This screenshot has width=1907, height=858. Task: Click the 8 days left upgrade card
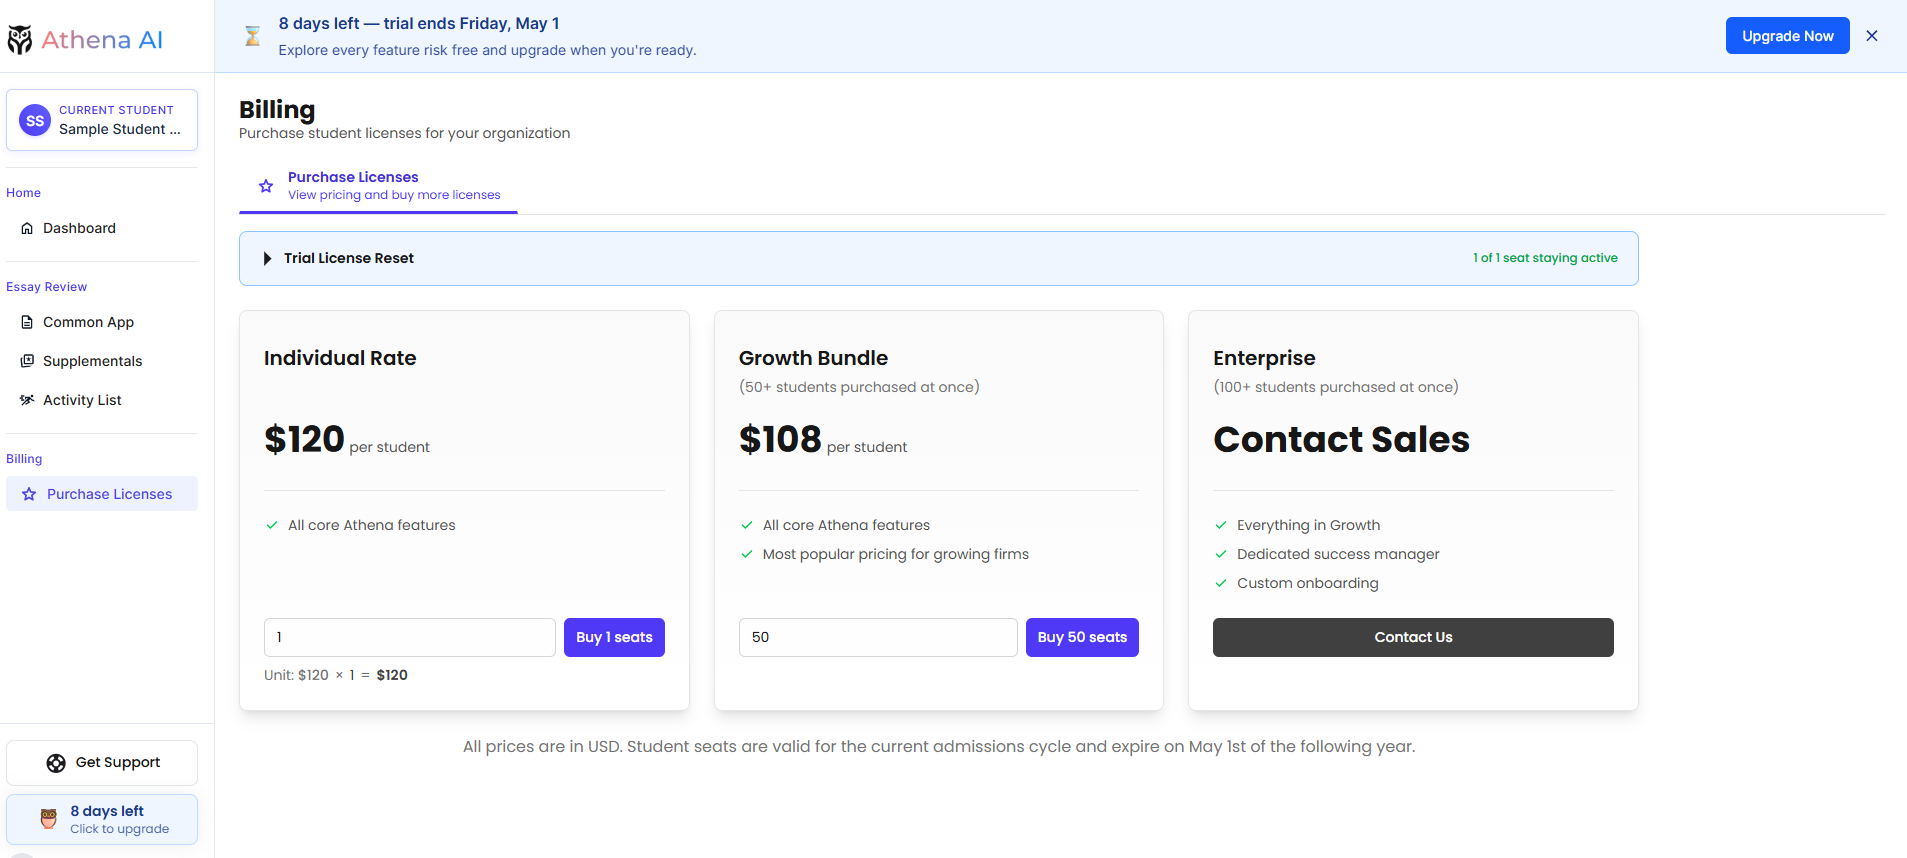(x=102, y=820)
